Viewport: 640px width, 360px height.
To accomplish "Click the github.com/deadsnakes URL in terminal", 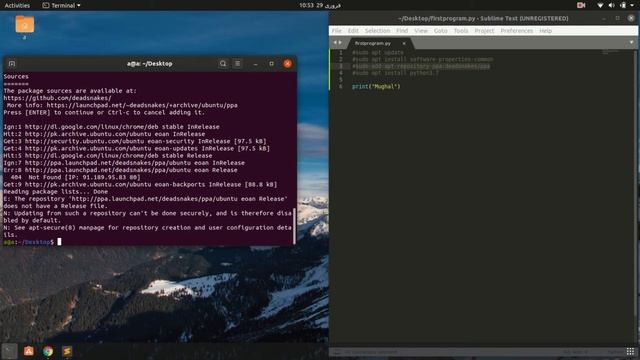I will click(58, 98).
